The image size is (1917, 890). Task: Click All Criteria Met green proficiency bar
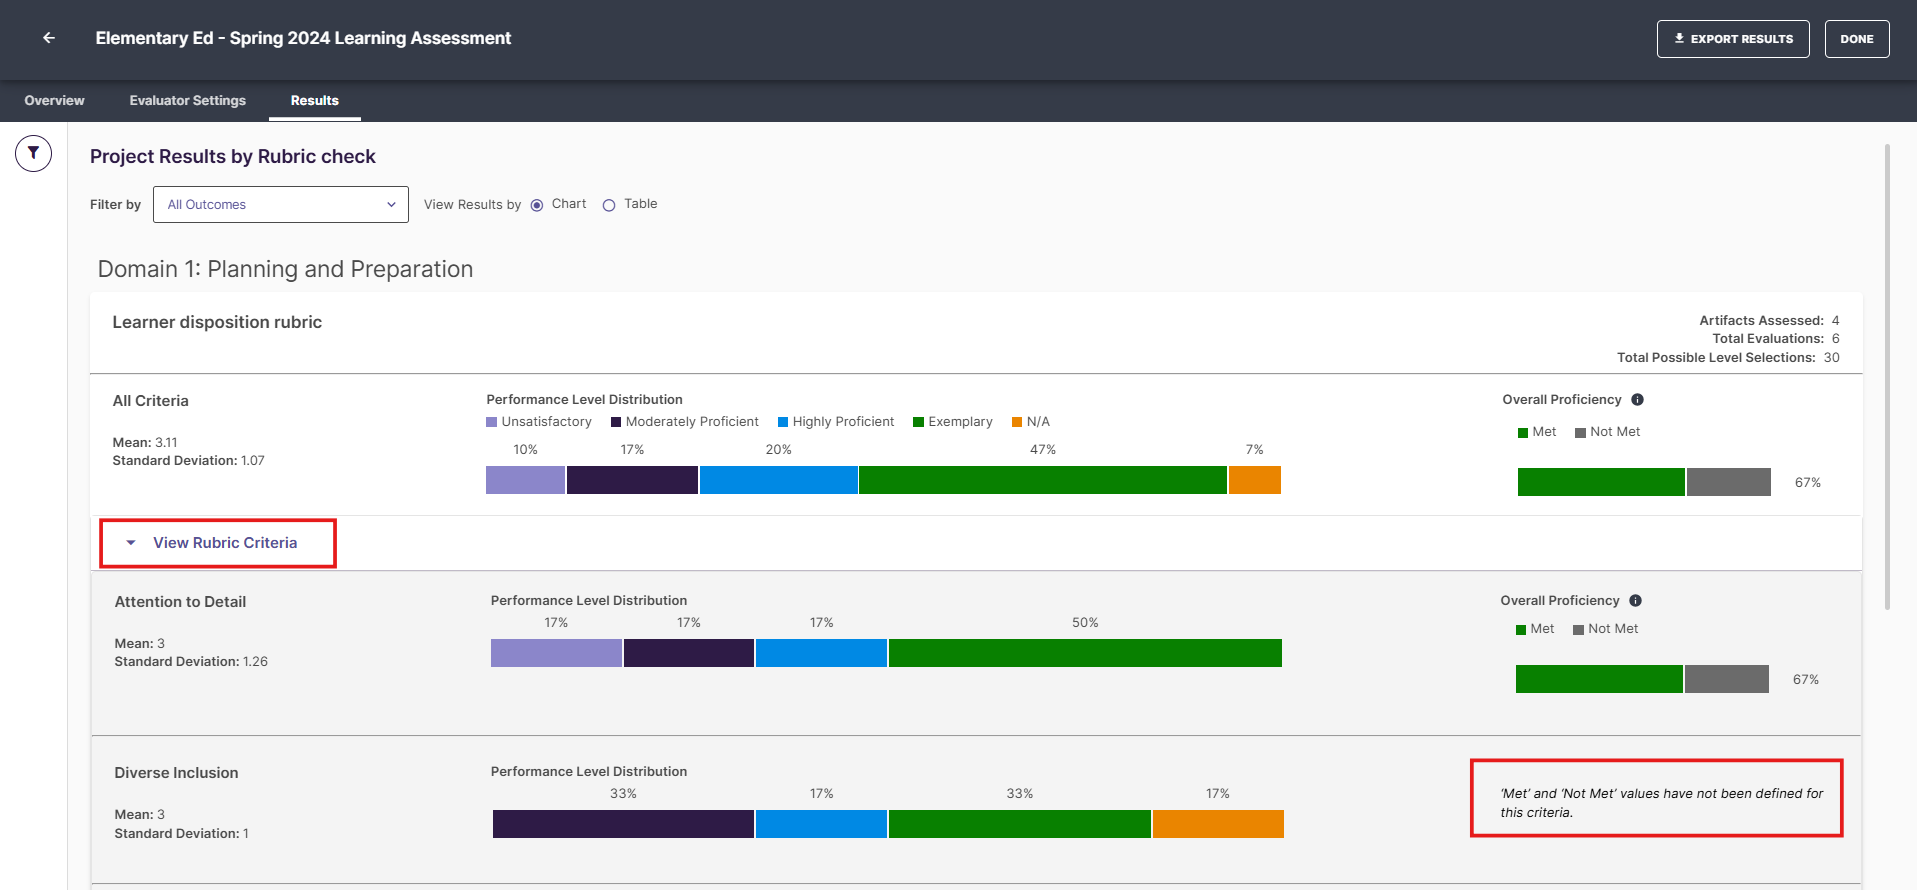click(x=1601, y=482)
